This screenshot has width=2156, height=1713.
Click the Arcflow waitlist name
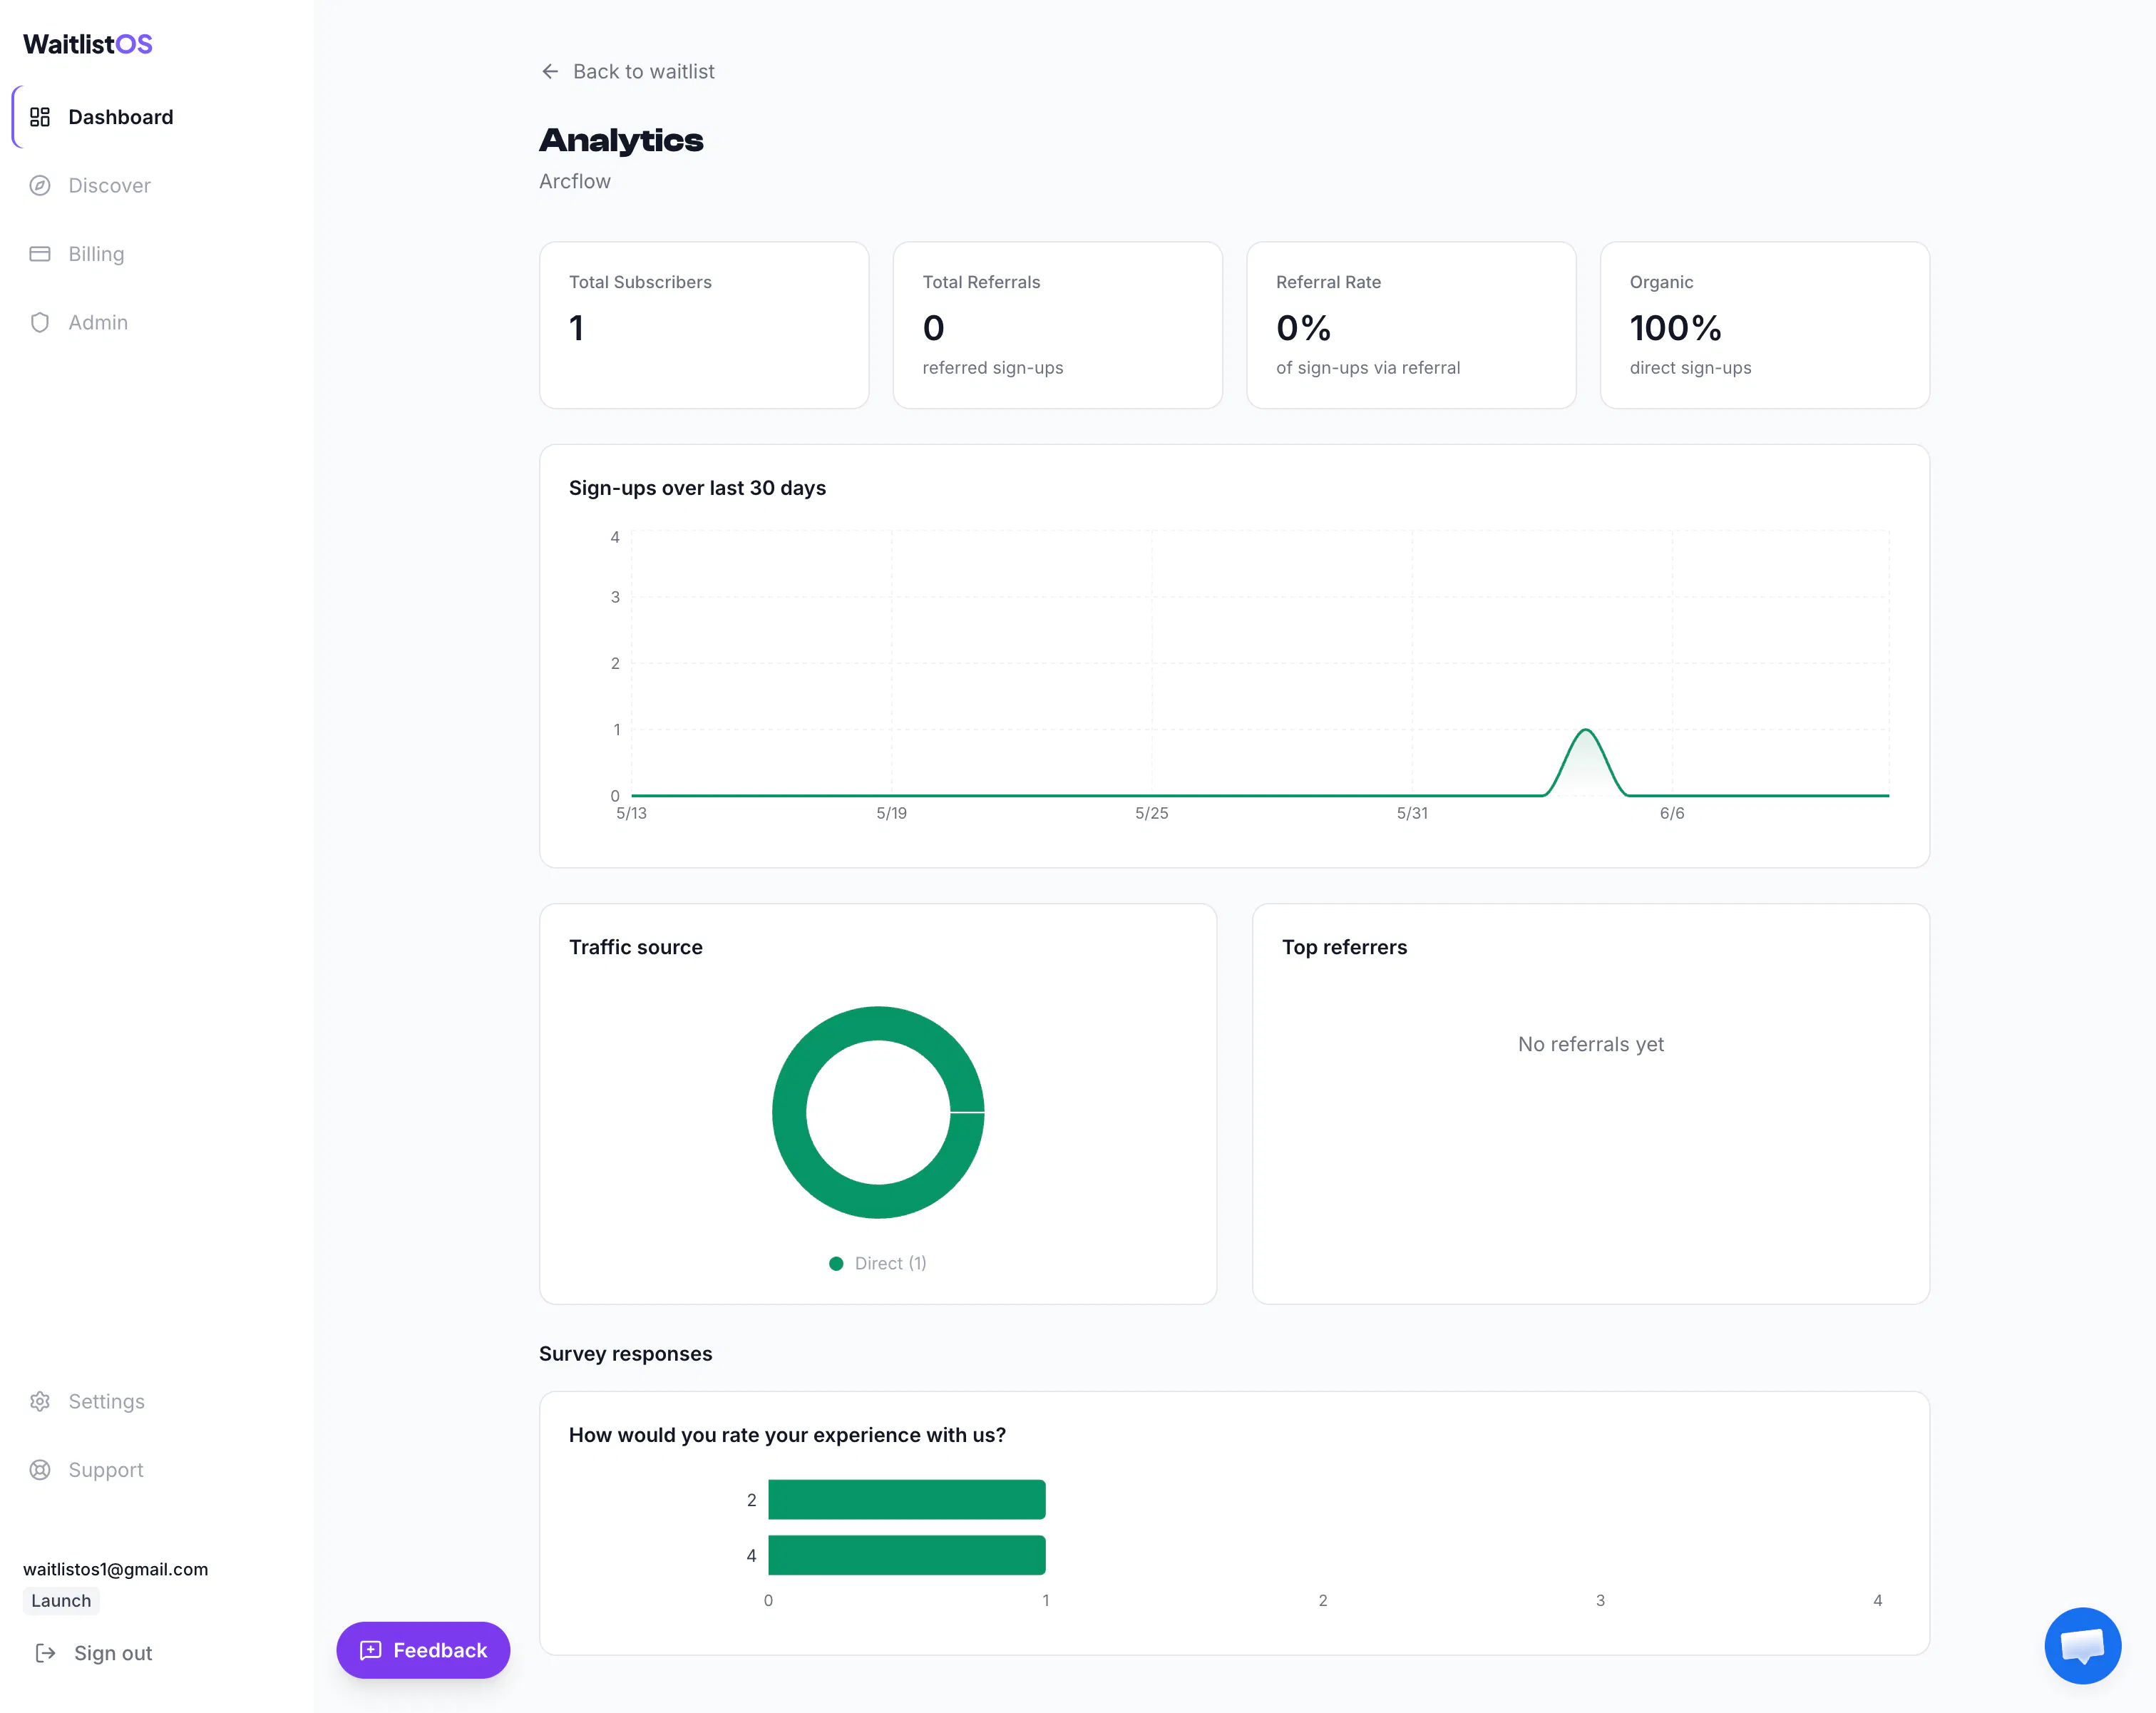coord(575,181)
